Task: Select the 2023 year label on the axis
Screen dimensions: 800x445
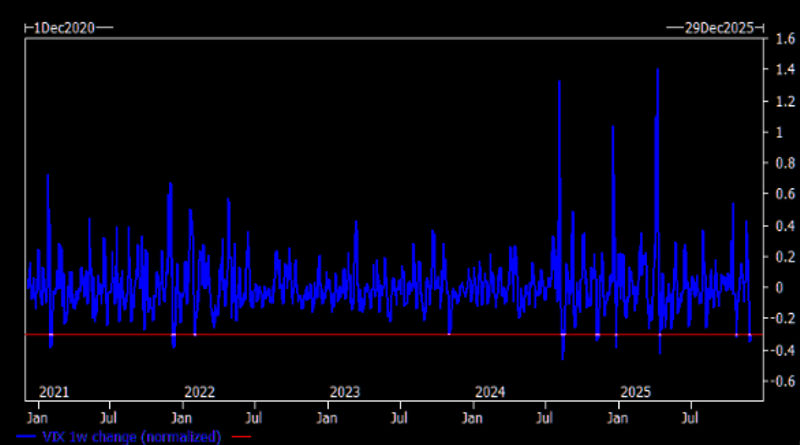Action: coord(344,391)
